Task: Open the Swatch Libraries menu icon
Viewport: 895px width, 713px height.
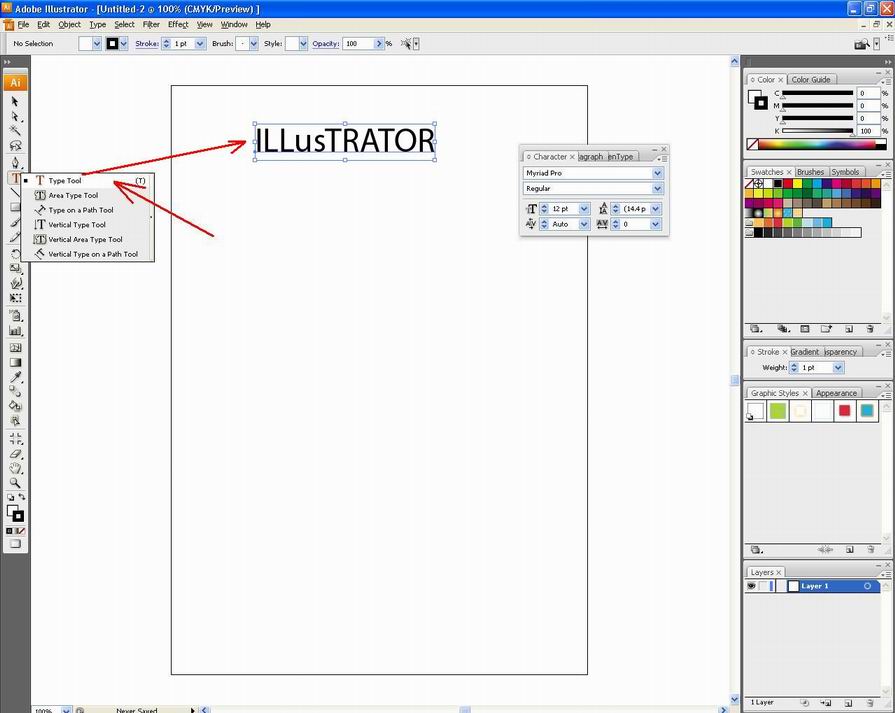Action: [756, 329]
